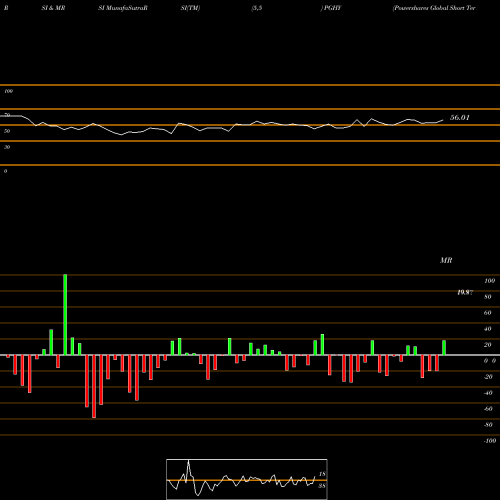
Task: Click the 30 level label on the RSI panel
Action: click(7, 147)
